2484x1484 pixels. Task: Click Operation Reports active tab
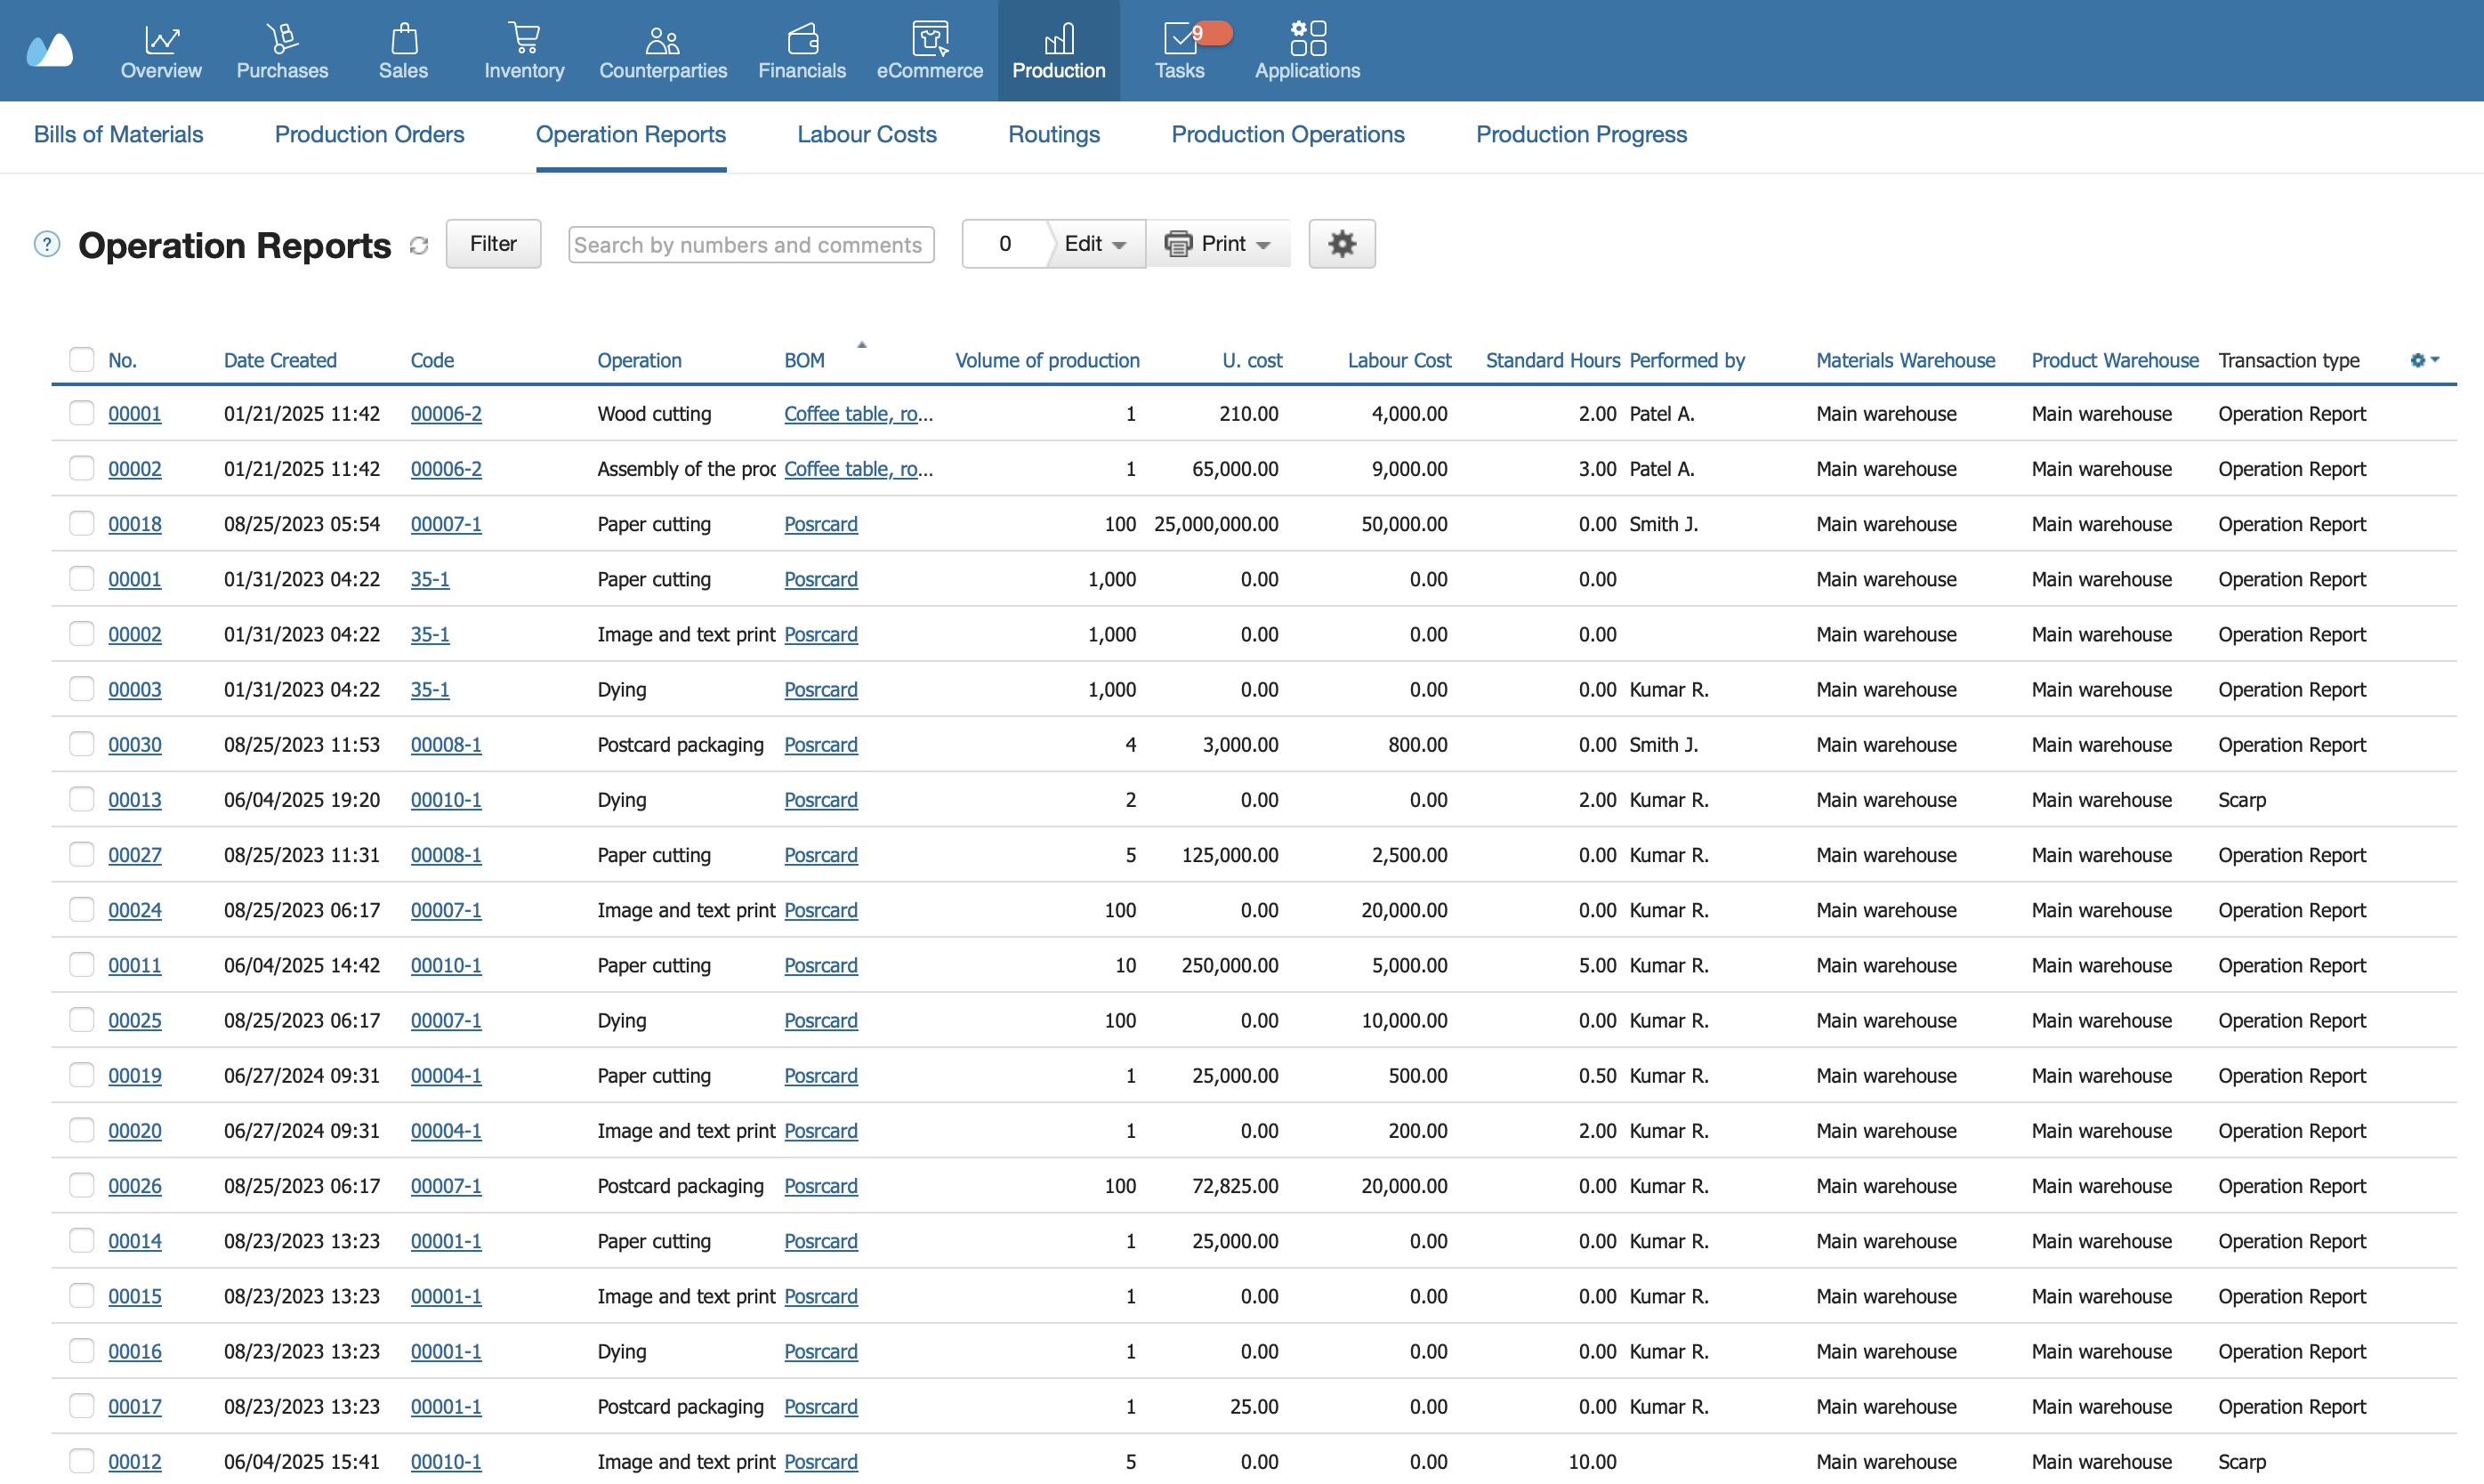pos(631,135)
